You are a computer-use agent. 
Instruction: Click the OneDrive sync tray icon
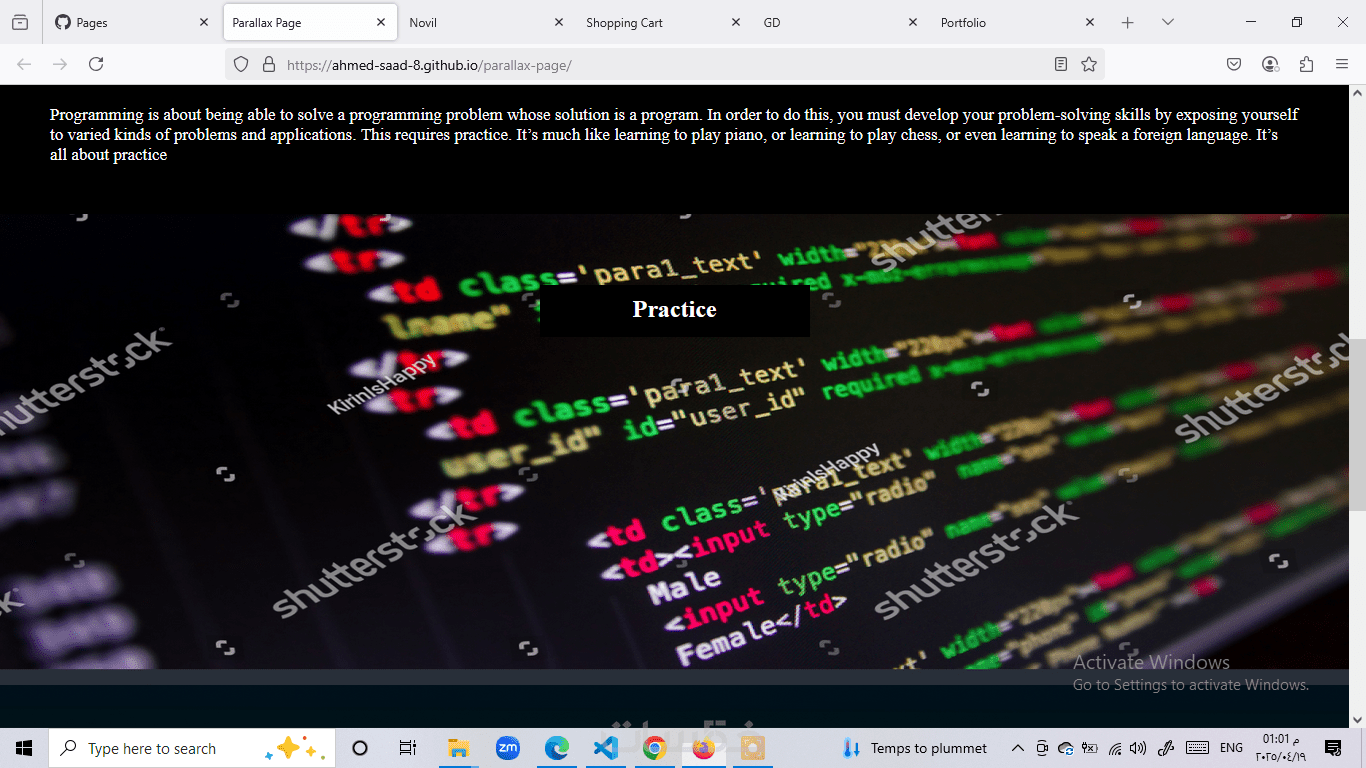point(1066,748)
